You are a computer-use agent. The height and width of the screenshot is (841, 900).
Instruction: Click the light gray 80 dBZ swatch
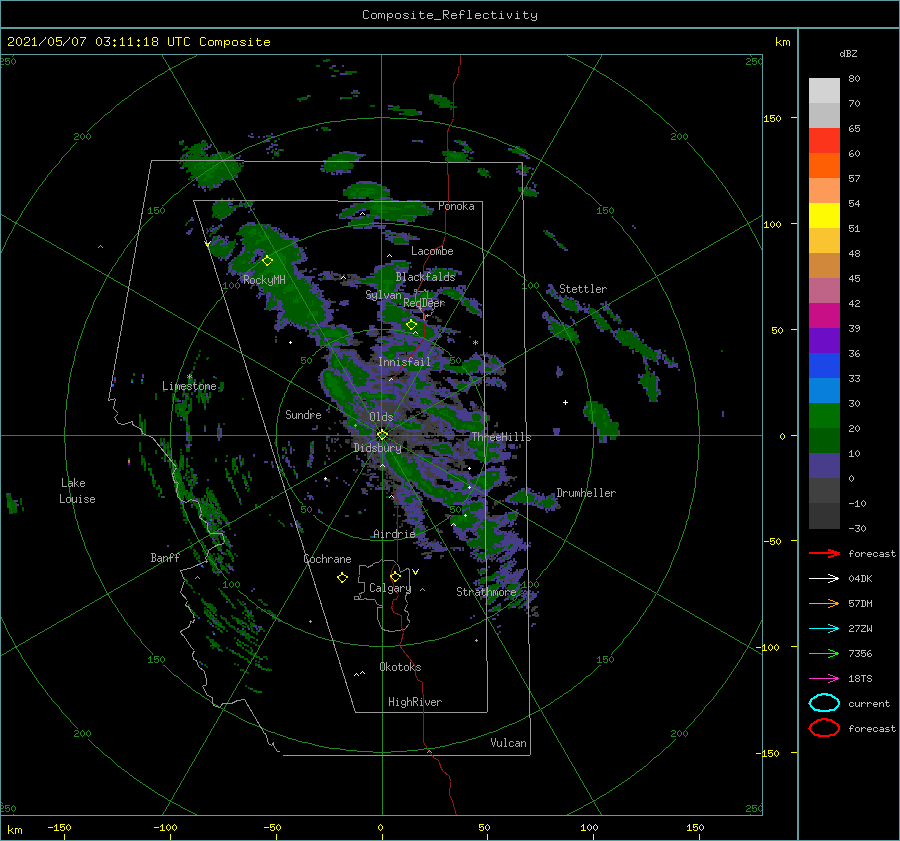click(824, 90)
